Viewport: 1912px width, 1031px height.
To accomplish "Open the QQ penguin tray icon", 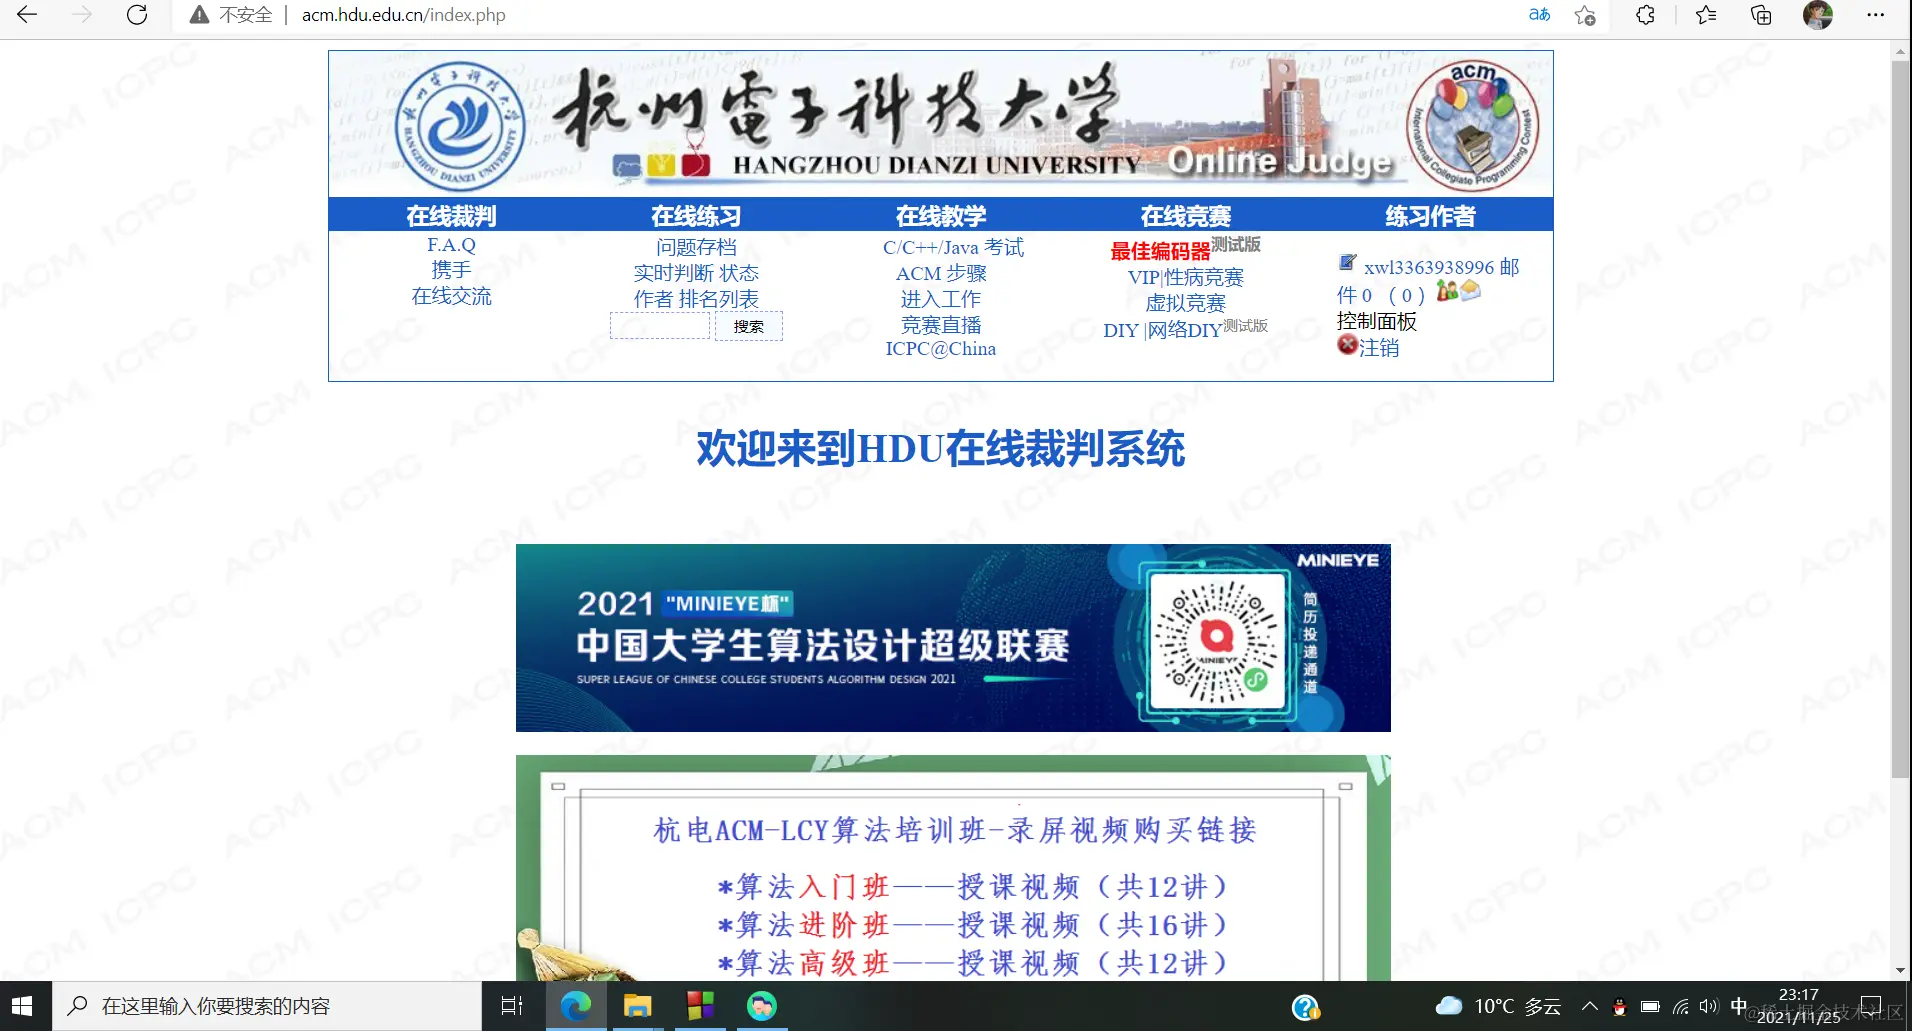I will coord(1620,1007).
